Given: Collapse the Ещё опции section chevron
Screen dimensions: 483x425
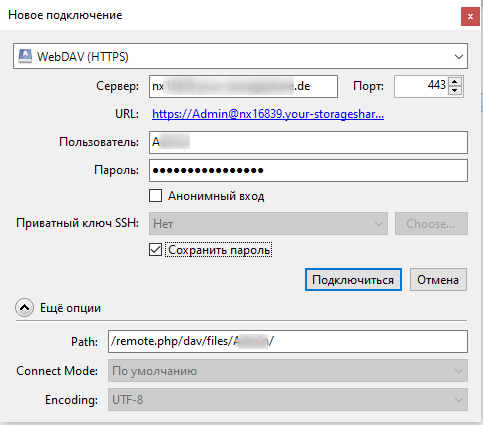Looking at the screenshot, I should point(24,308).
